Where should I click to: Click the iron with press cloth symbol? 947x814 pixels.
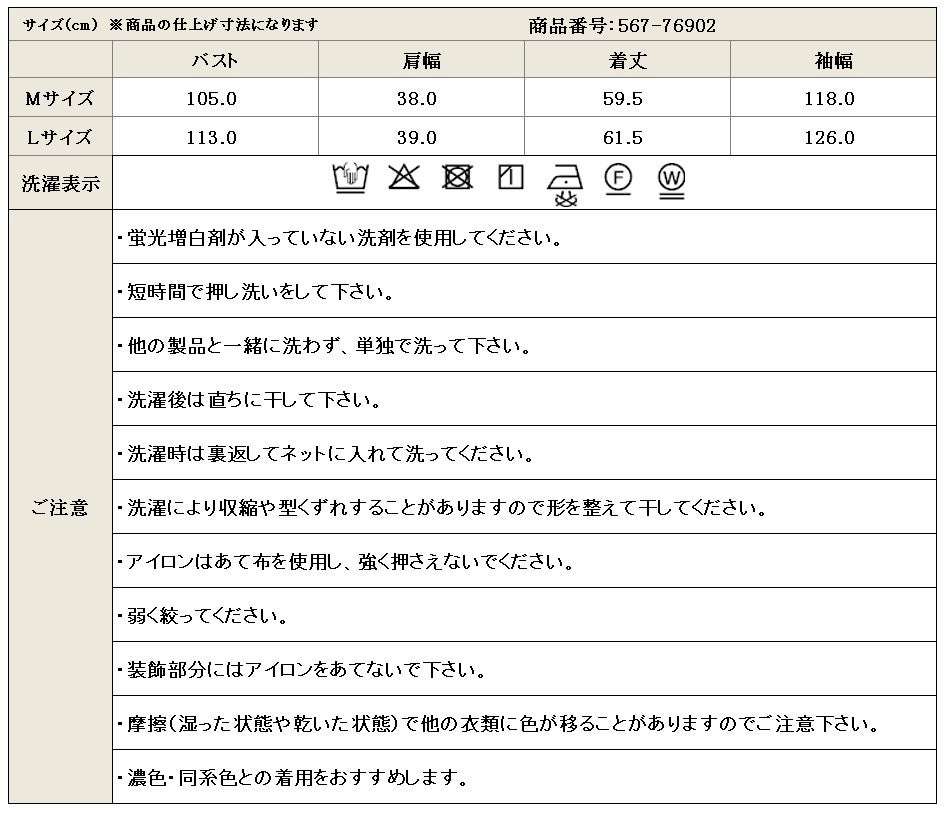[565, 185]
